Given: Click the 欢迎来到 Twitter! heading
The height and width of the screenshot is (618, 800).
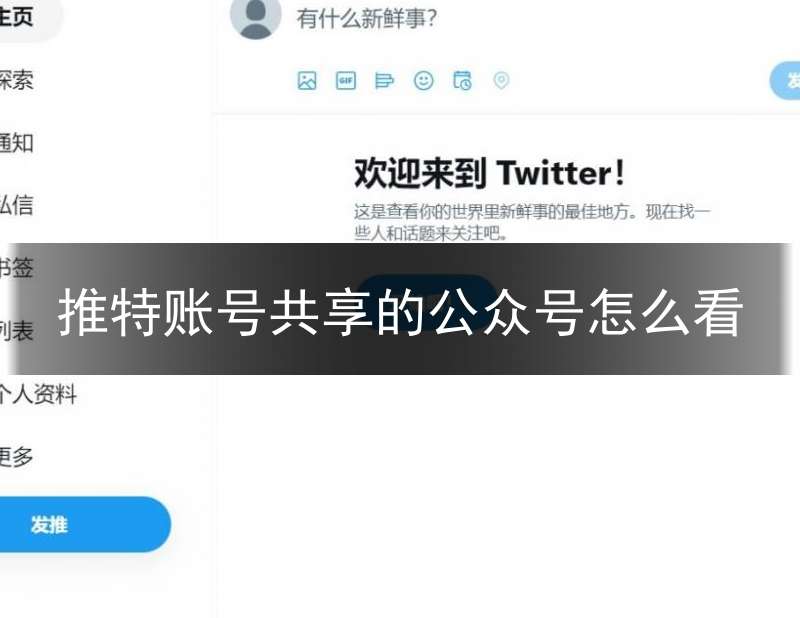Looking at the screenshot, I should coord(489,173).
